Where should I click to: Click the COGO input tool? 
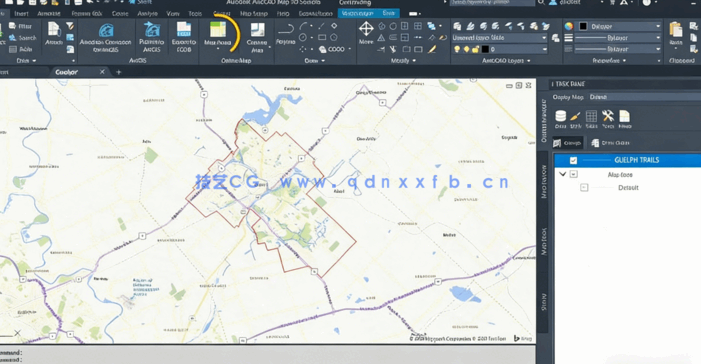pos(332,49)
